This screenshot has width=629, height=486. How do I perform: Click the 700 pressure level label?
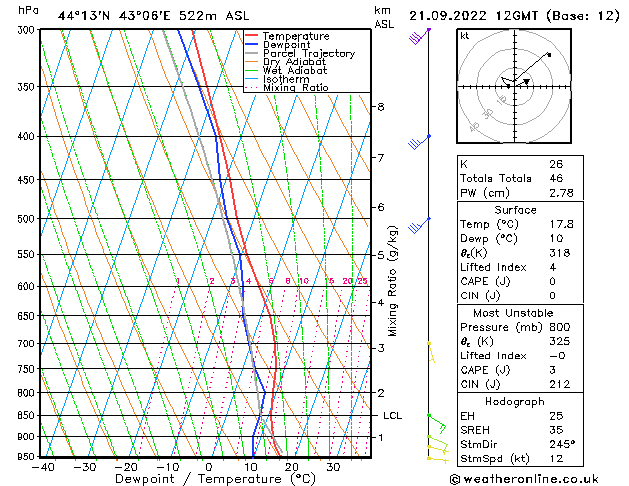[28, 344]
